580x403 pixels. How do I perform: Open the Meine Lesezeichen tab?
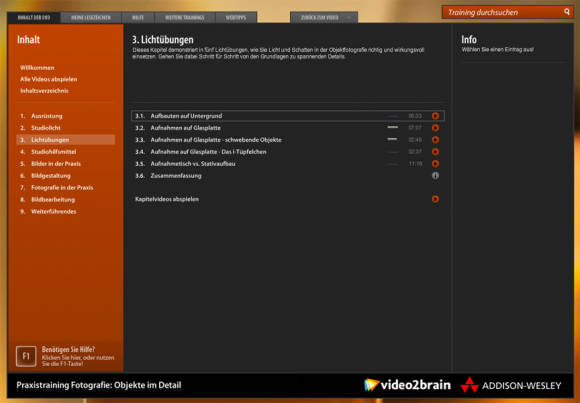[91, 17]
